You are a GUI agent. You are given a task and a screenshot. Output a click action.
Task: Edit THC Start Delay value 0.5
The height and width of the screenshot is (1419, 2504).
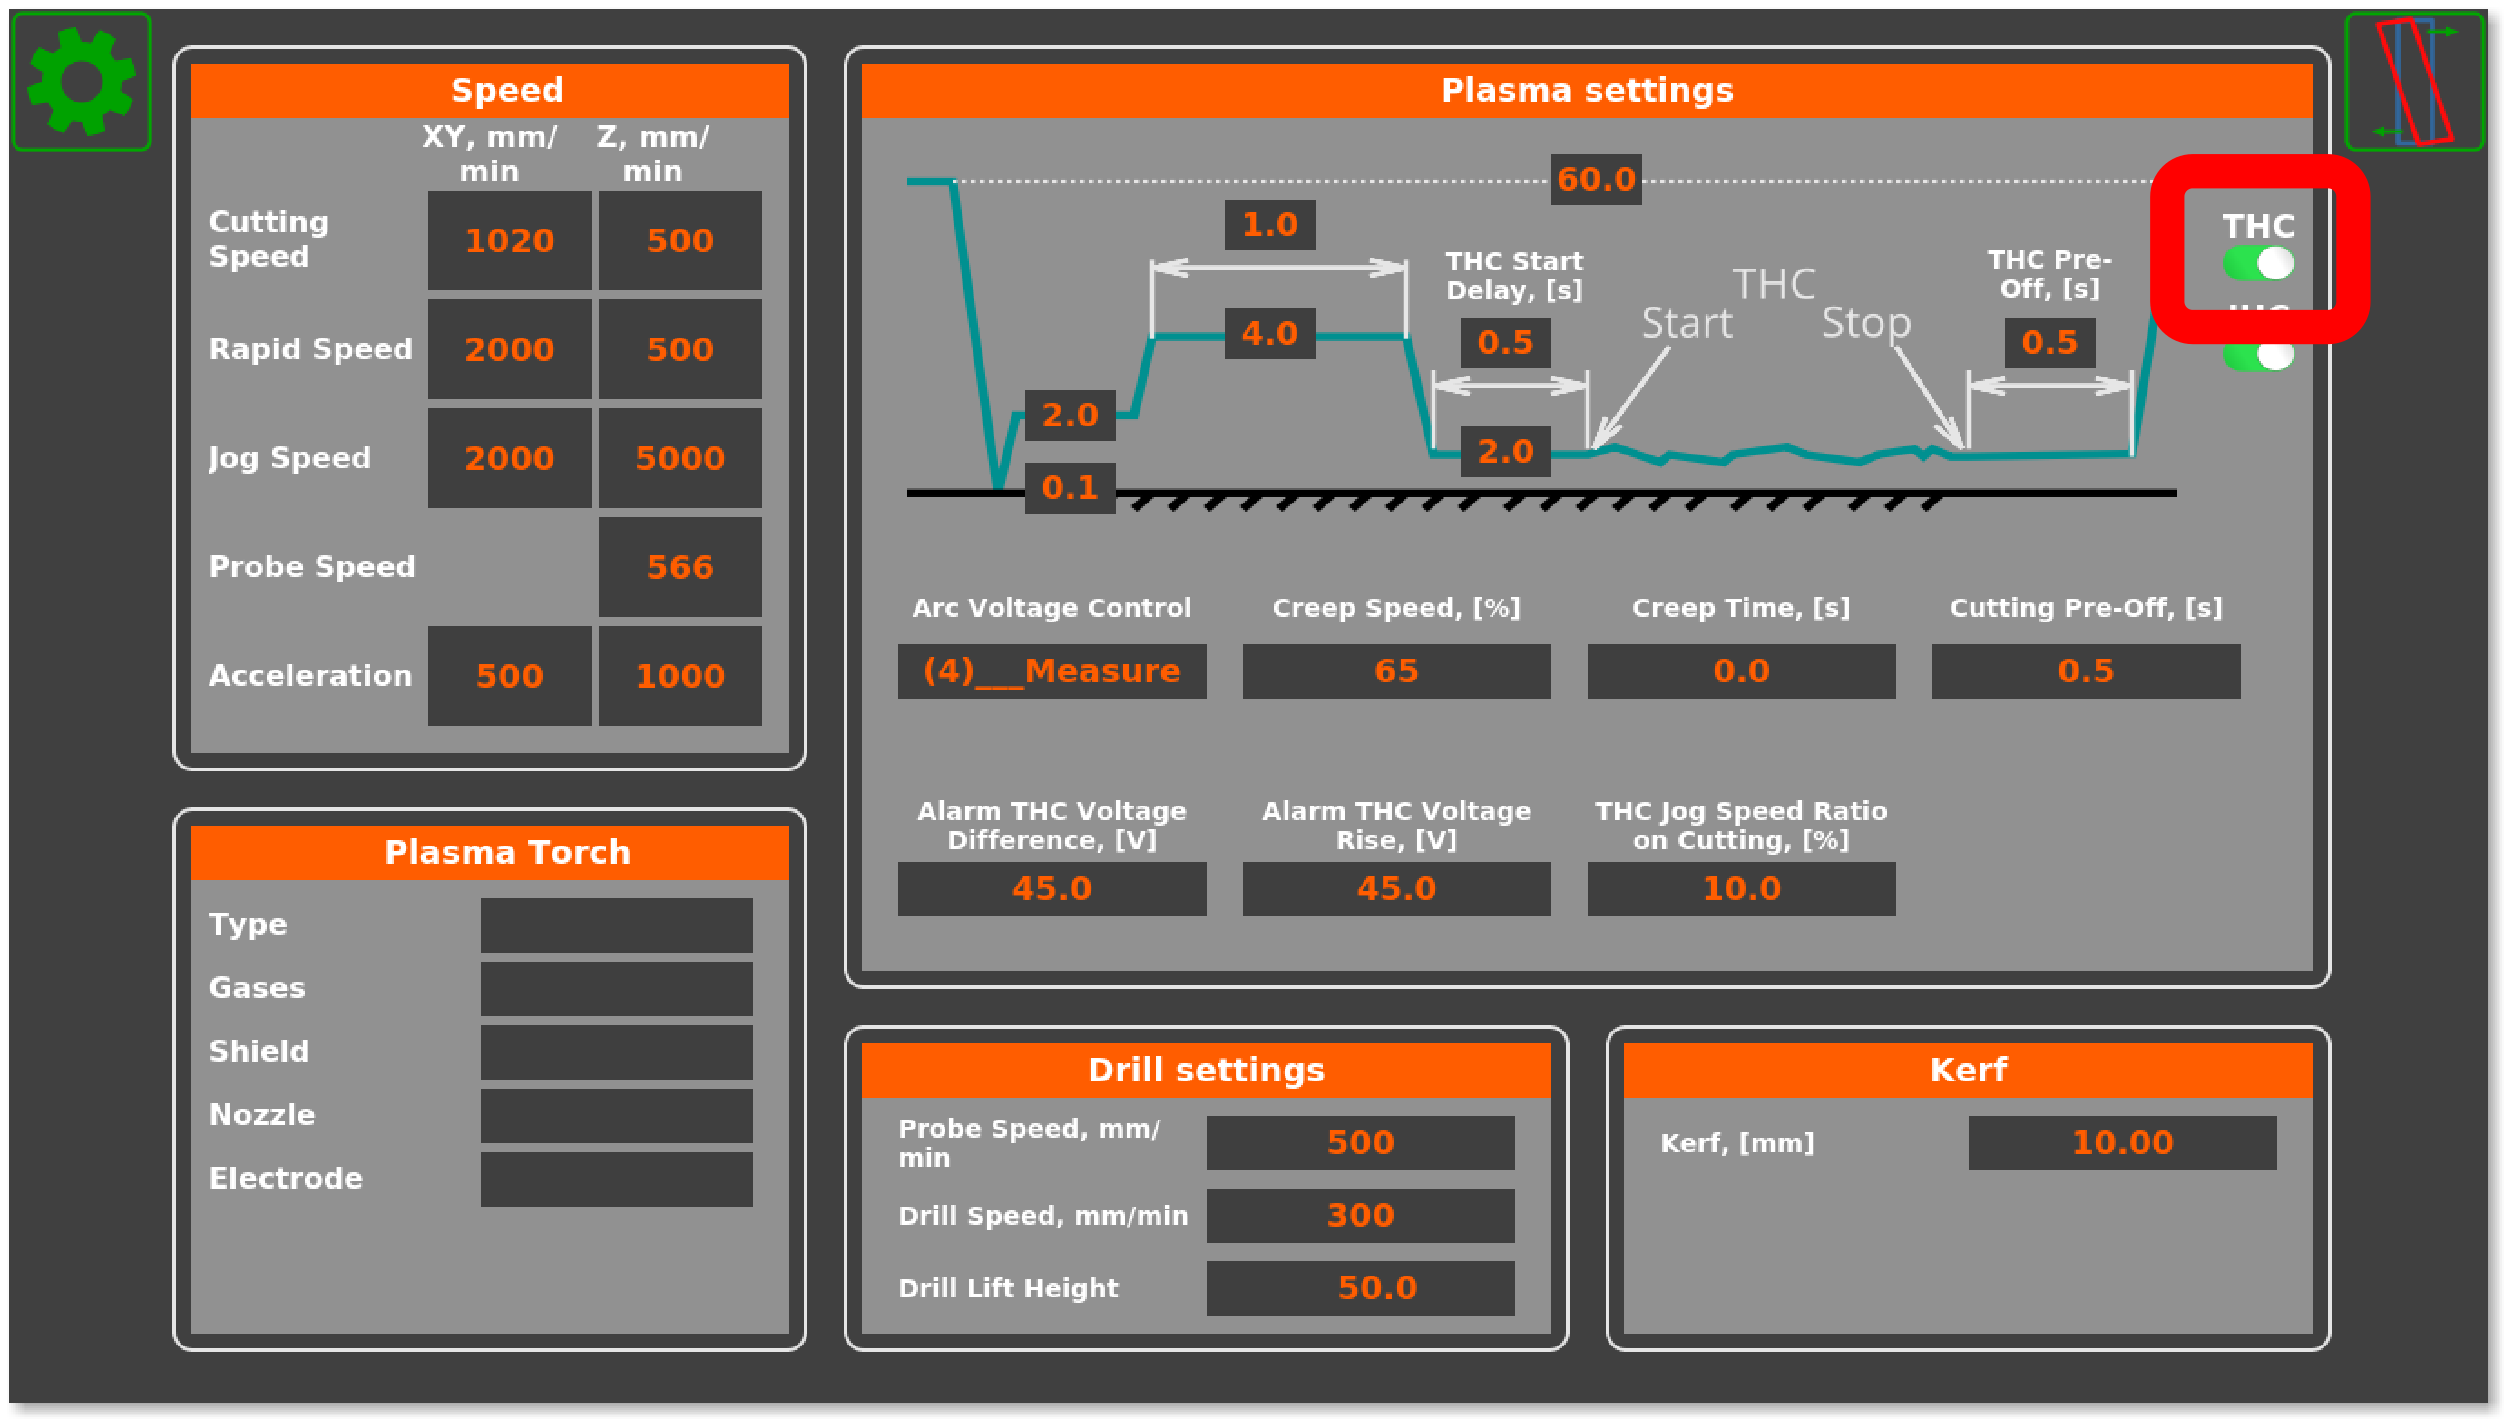pyautogui.click(x=1505, y=343)
